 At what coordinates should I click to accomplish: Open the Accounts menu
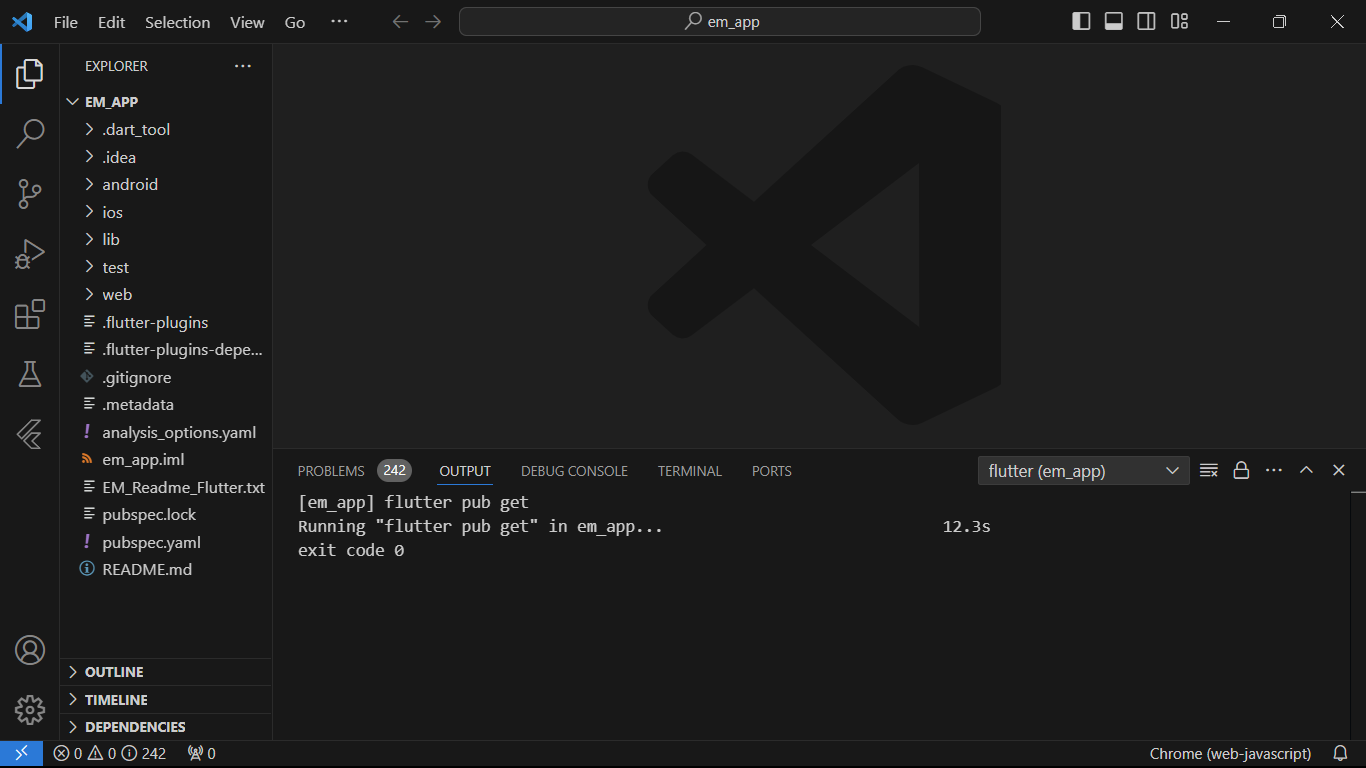point(30,650)
